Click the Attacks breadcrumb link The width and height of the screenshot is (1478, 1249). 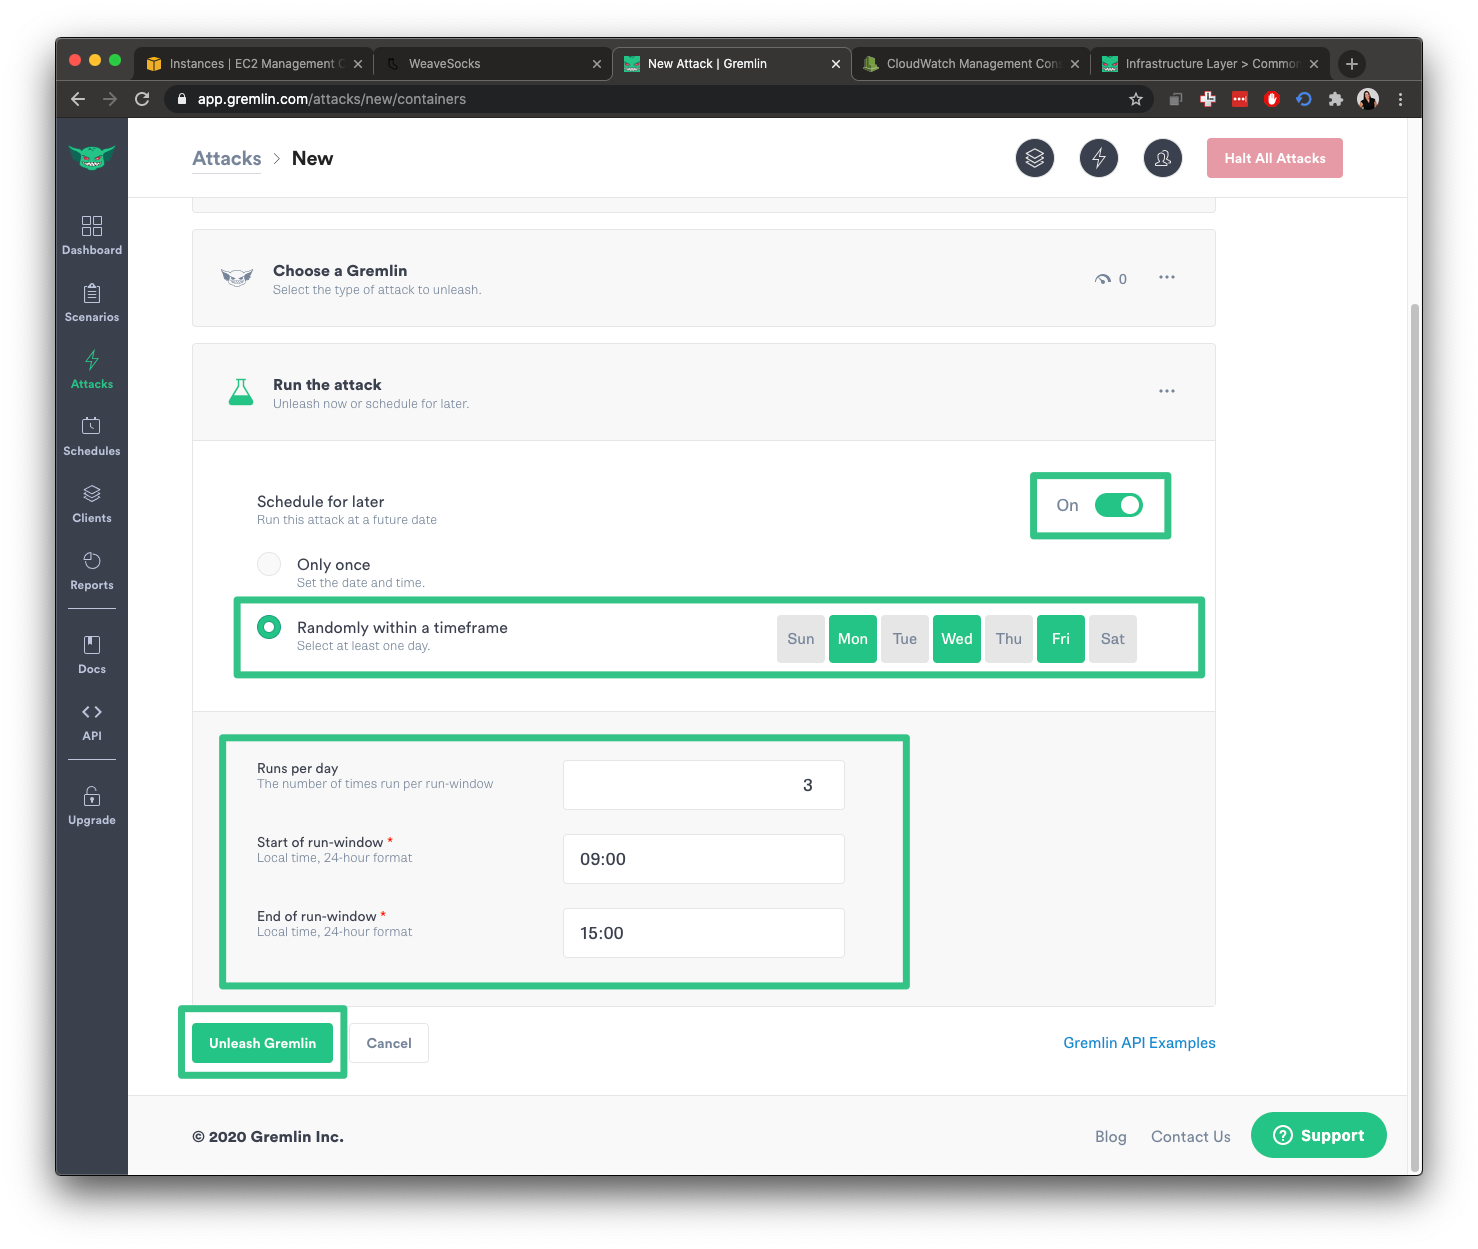point(227,158)
